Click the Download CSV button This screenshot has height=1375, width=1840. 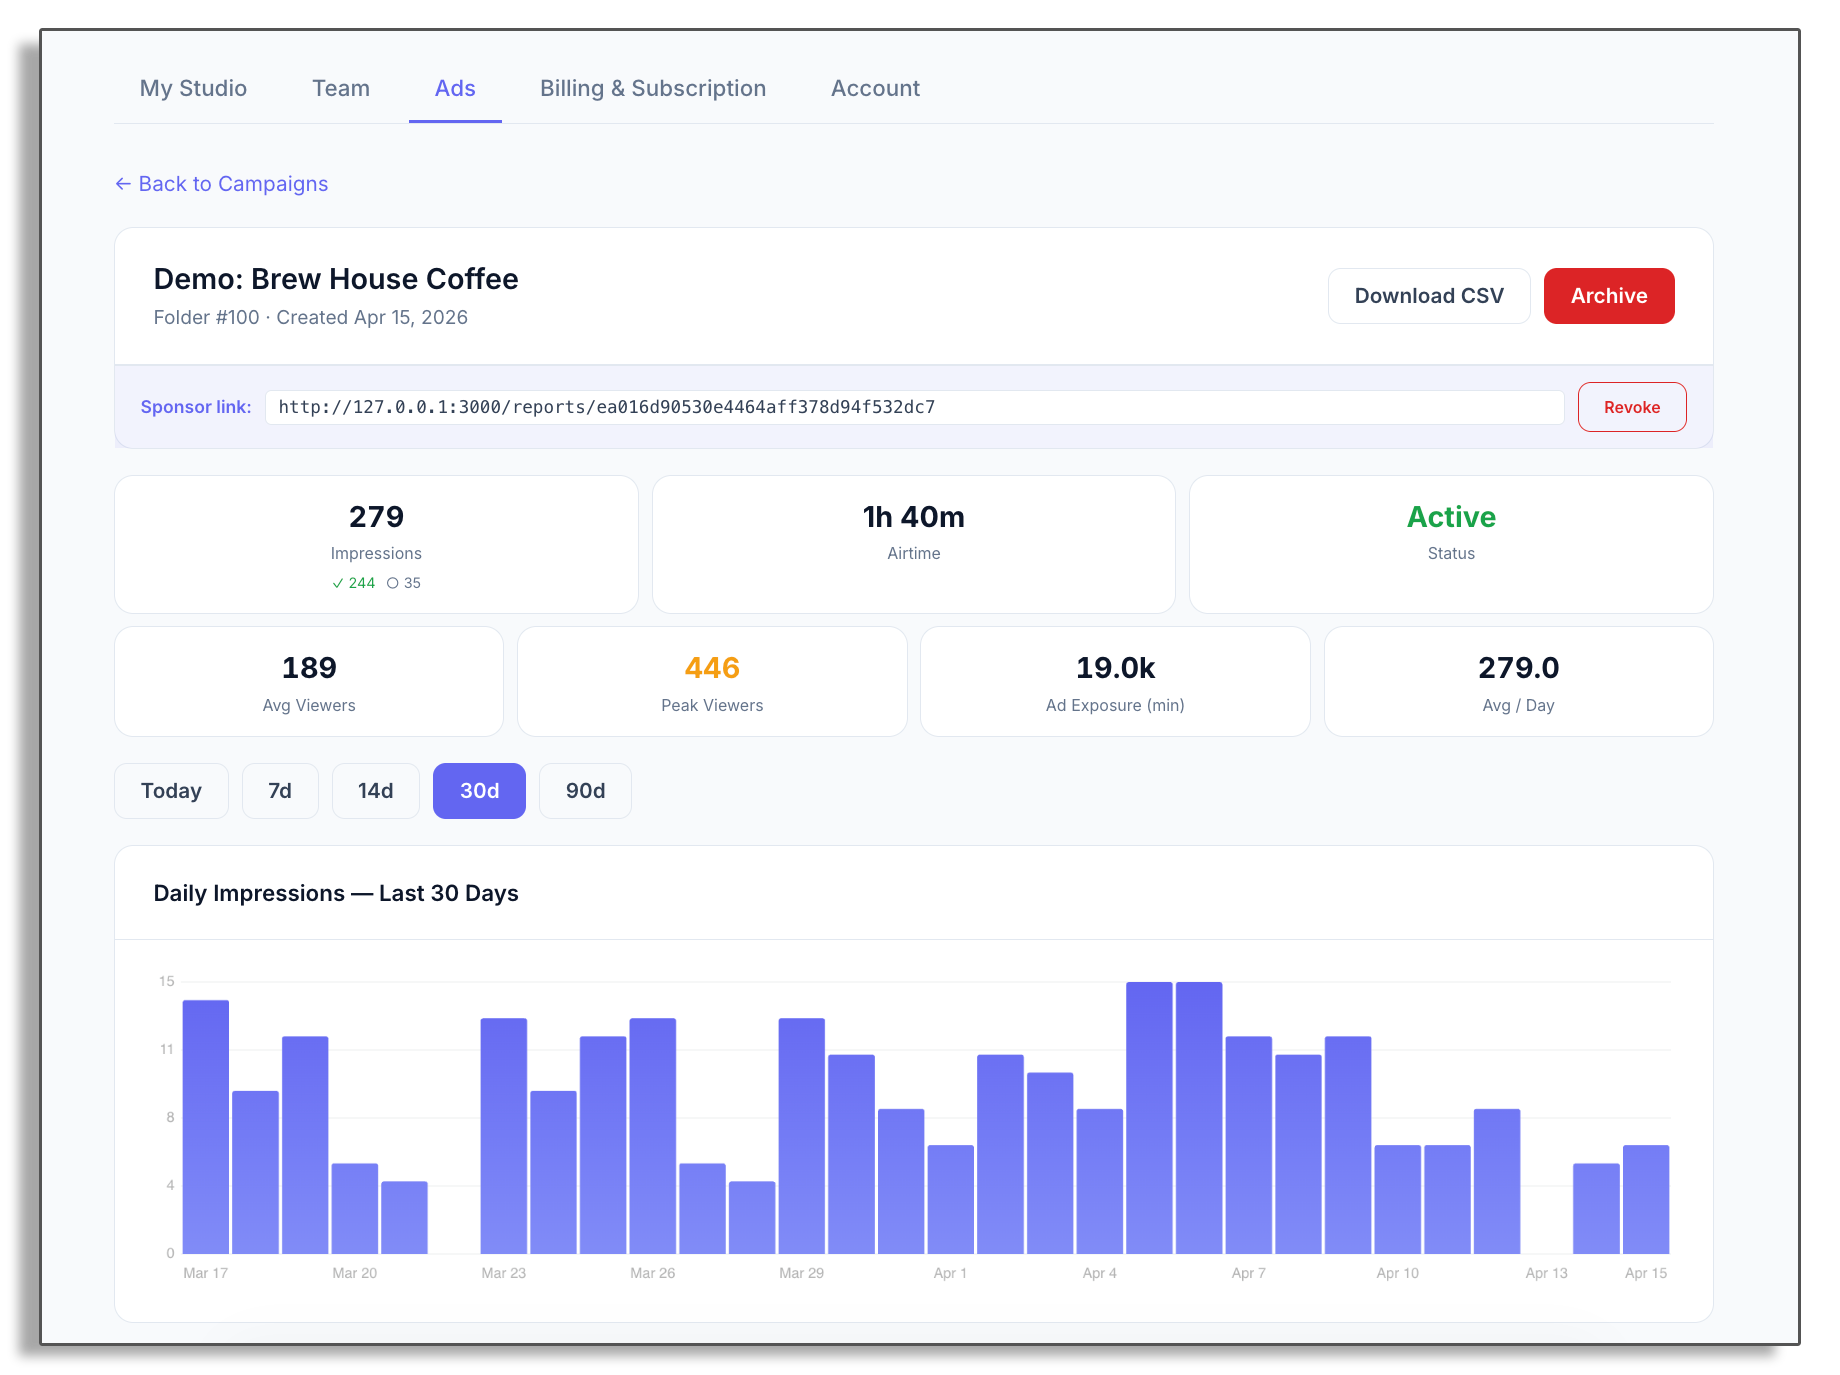tap(1429, 296)
